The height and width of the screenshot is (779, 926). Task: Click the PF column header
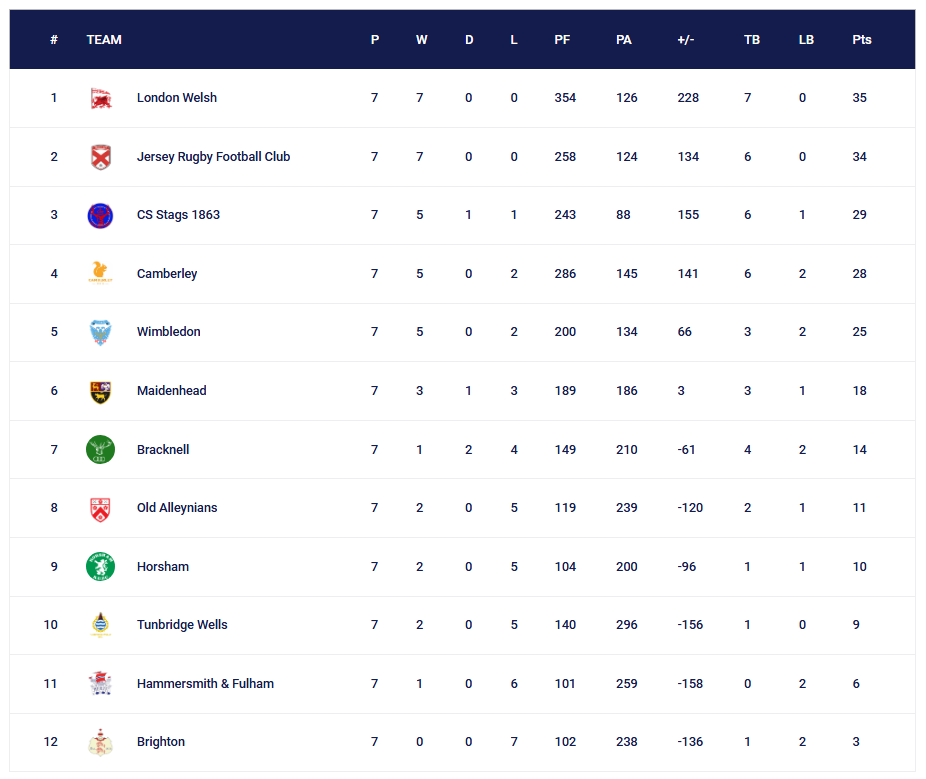pyautogui.click(x=562, y=40)
